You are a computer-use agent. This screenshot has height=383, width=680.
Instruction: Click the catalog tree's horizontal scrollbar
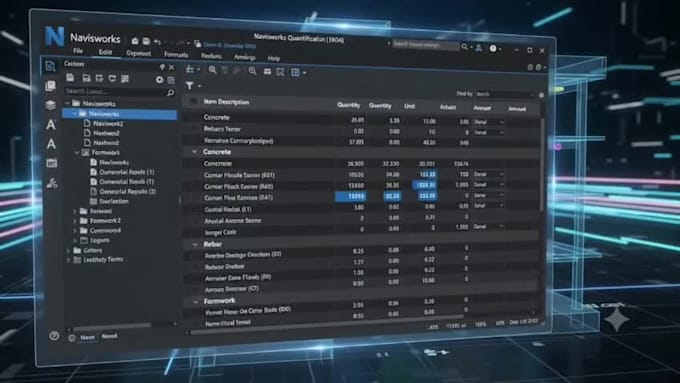point(111,325)
